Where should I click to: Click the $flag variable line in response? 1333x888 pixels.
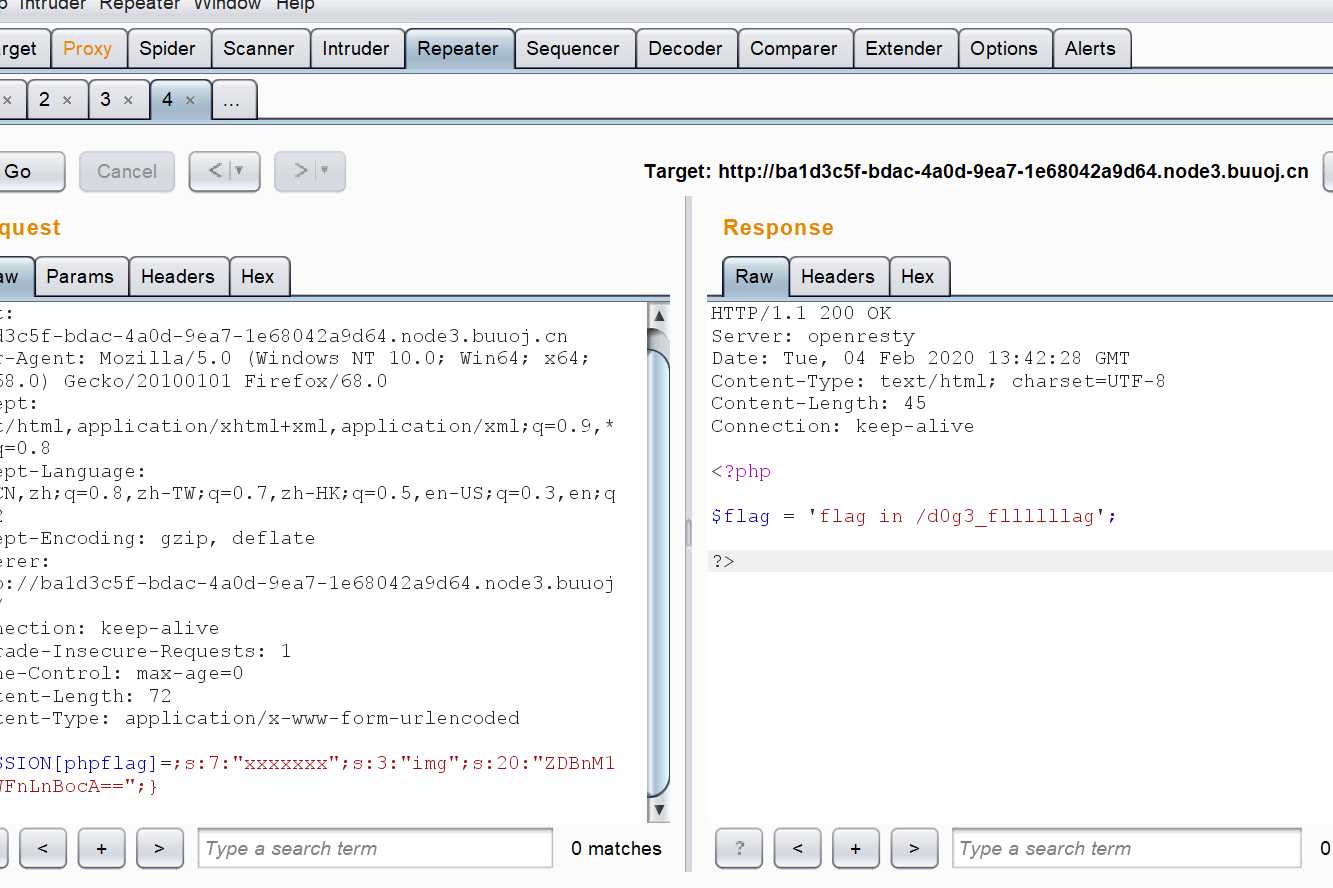[x=914, y=516]
